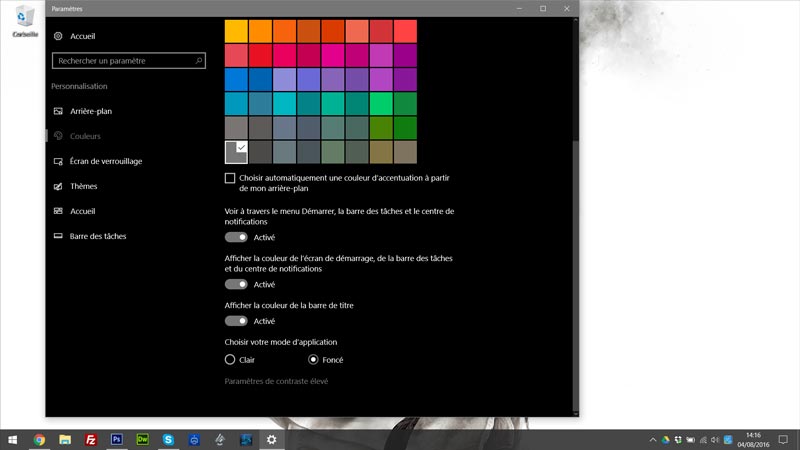Click the search magnifier icon
The height and width of the screenshot is (450, 800).
pyautogui.click(x=198, y=61)
